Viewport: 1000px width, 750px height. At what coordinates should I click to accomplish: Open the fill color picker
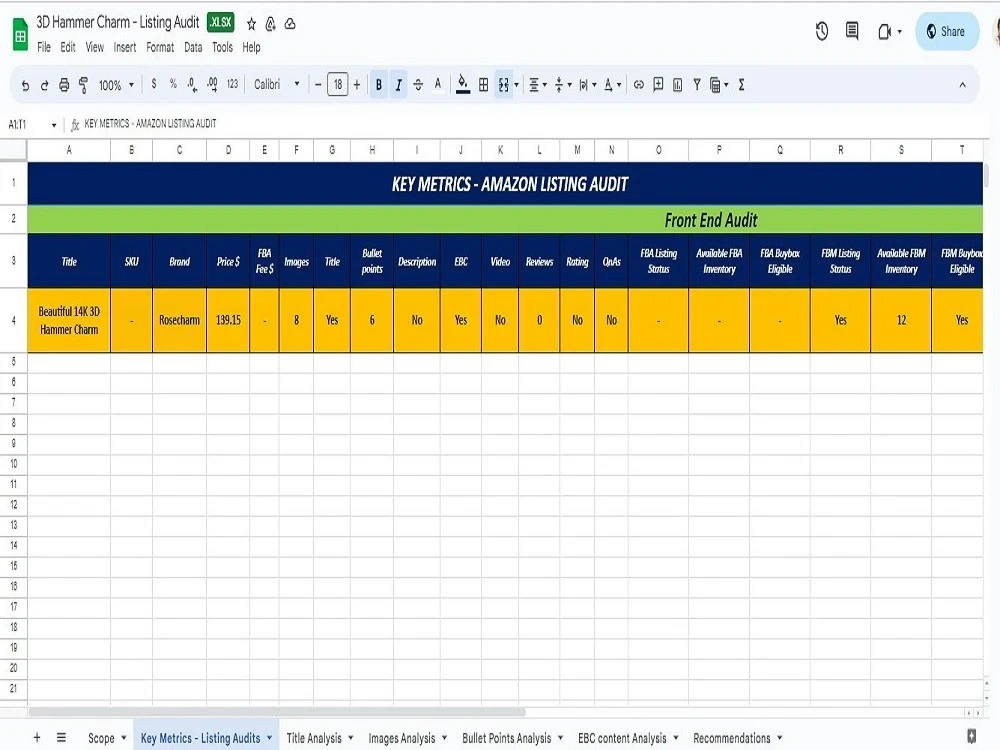(x=463, y=85)
